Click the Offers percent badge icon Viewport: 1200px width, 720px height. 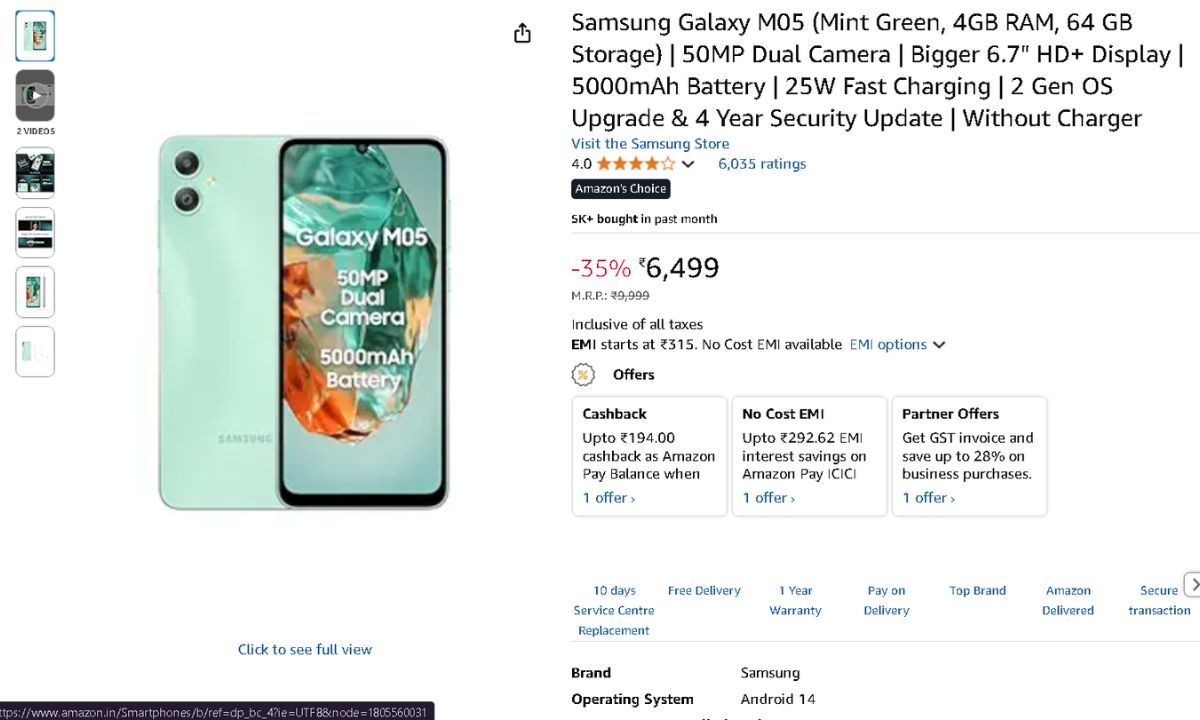point(583,375)
